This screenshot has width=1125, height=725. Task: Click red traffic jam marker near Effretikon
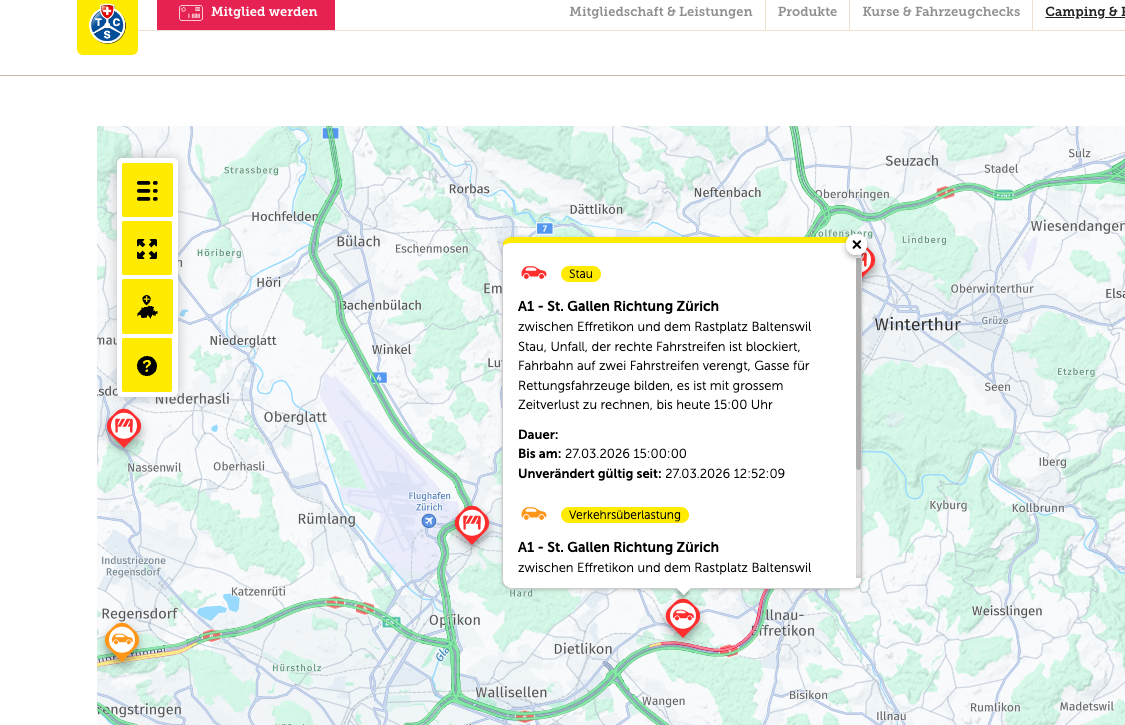click(x=682, y=615)
